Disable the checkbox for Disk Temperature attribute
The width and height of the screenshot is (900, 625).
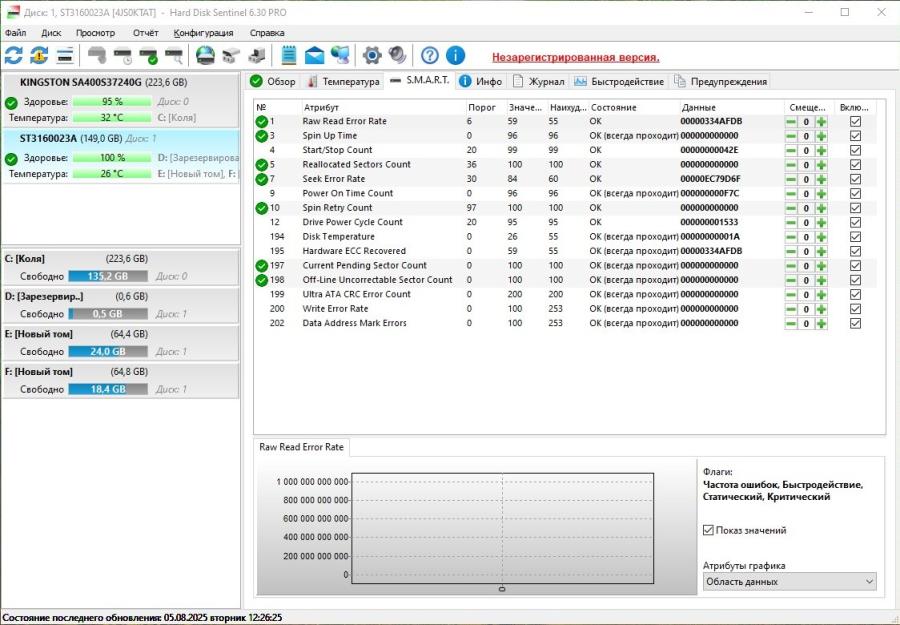point(855,237)
